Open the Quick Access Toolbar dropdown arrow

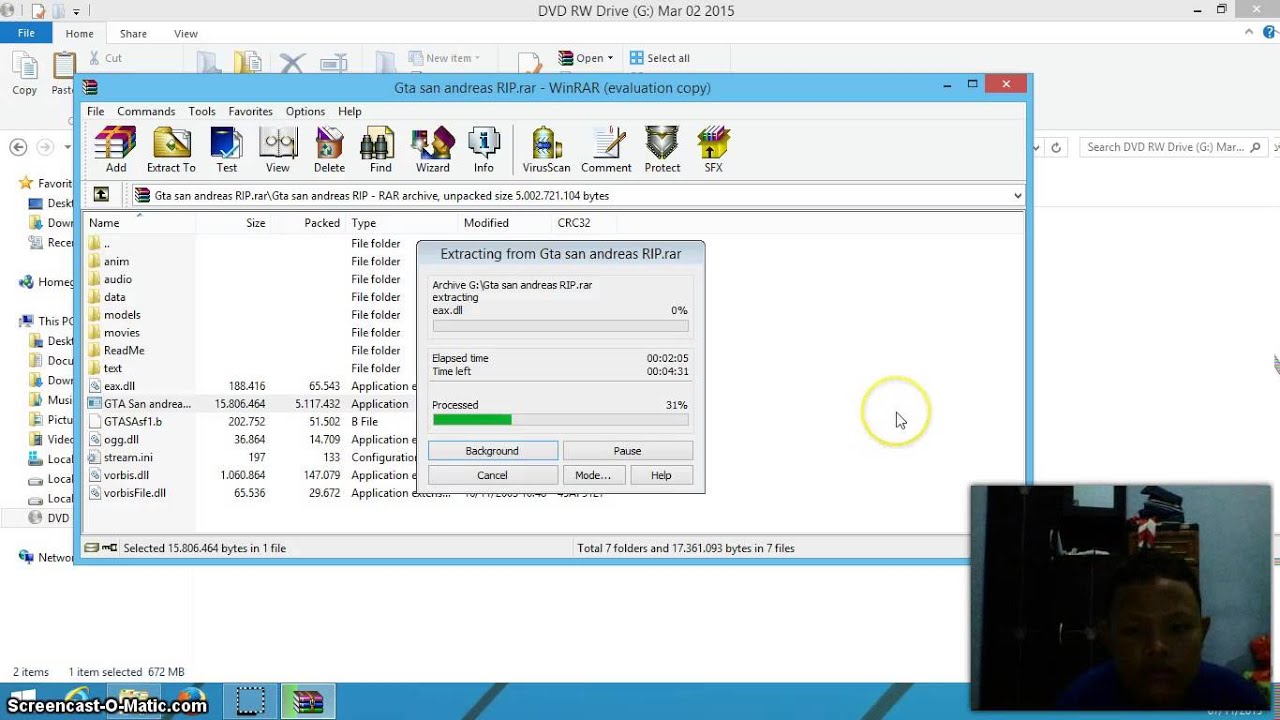[76, 11]
